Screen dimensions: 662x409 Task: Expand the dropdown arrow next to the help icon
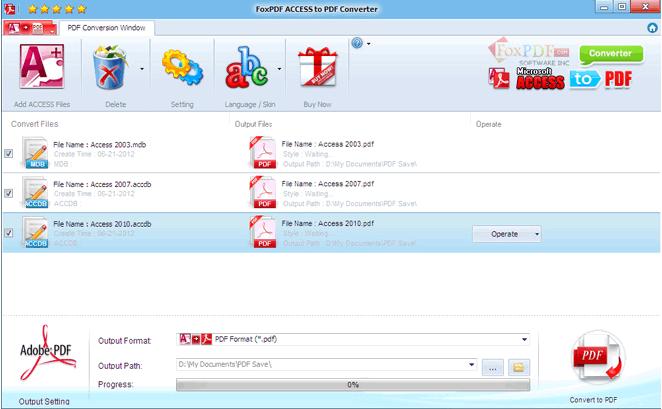[x=369, y=44]
